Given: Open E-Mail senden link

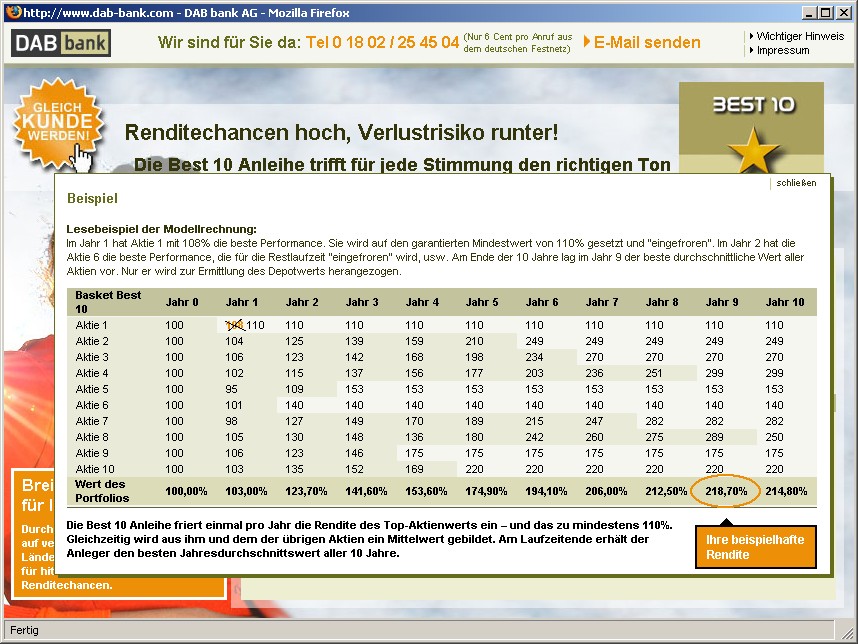Looking at the screenshot, I should point(647,43).
